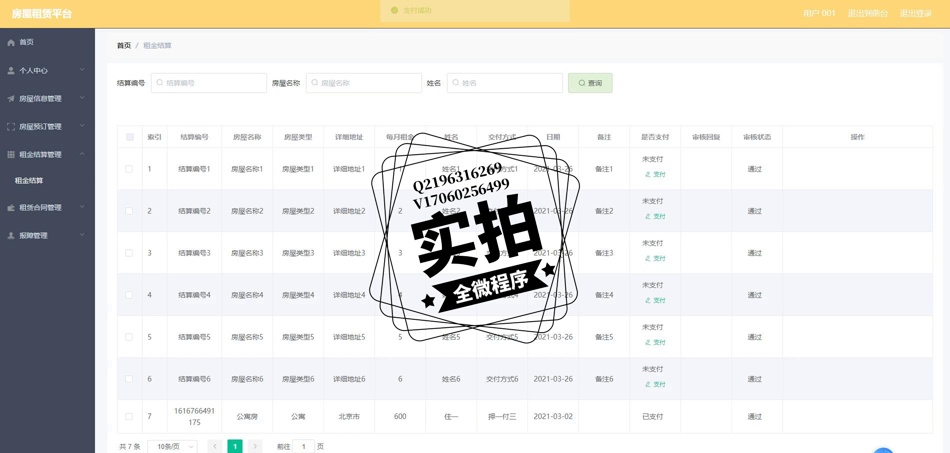Image resolution: width=950 pixels, height=453 pixels.
Task: Check the checkbox for row 结算编号1
Action: coord(129,169)
